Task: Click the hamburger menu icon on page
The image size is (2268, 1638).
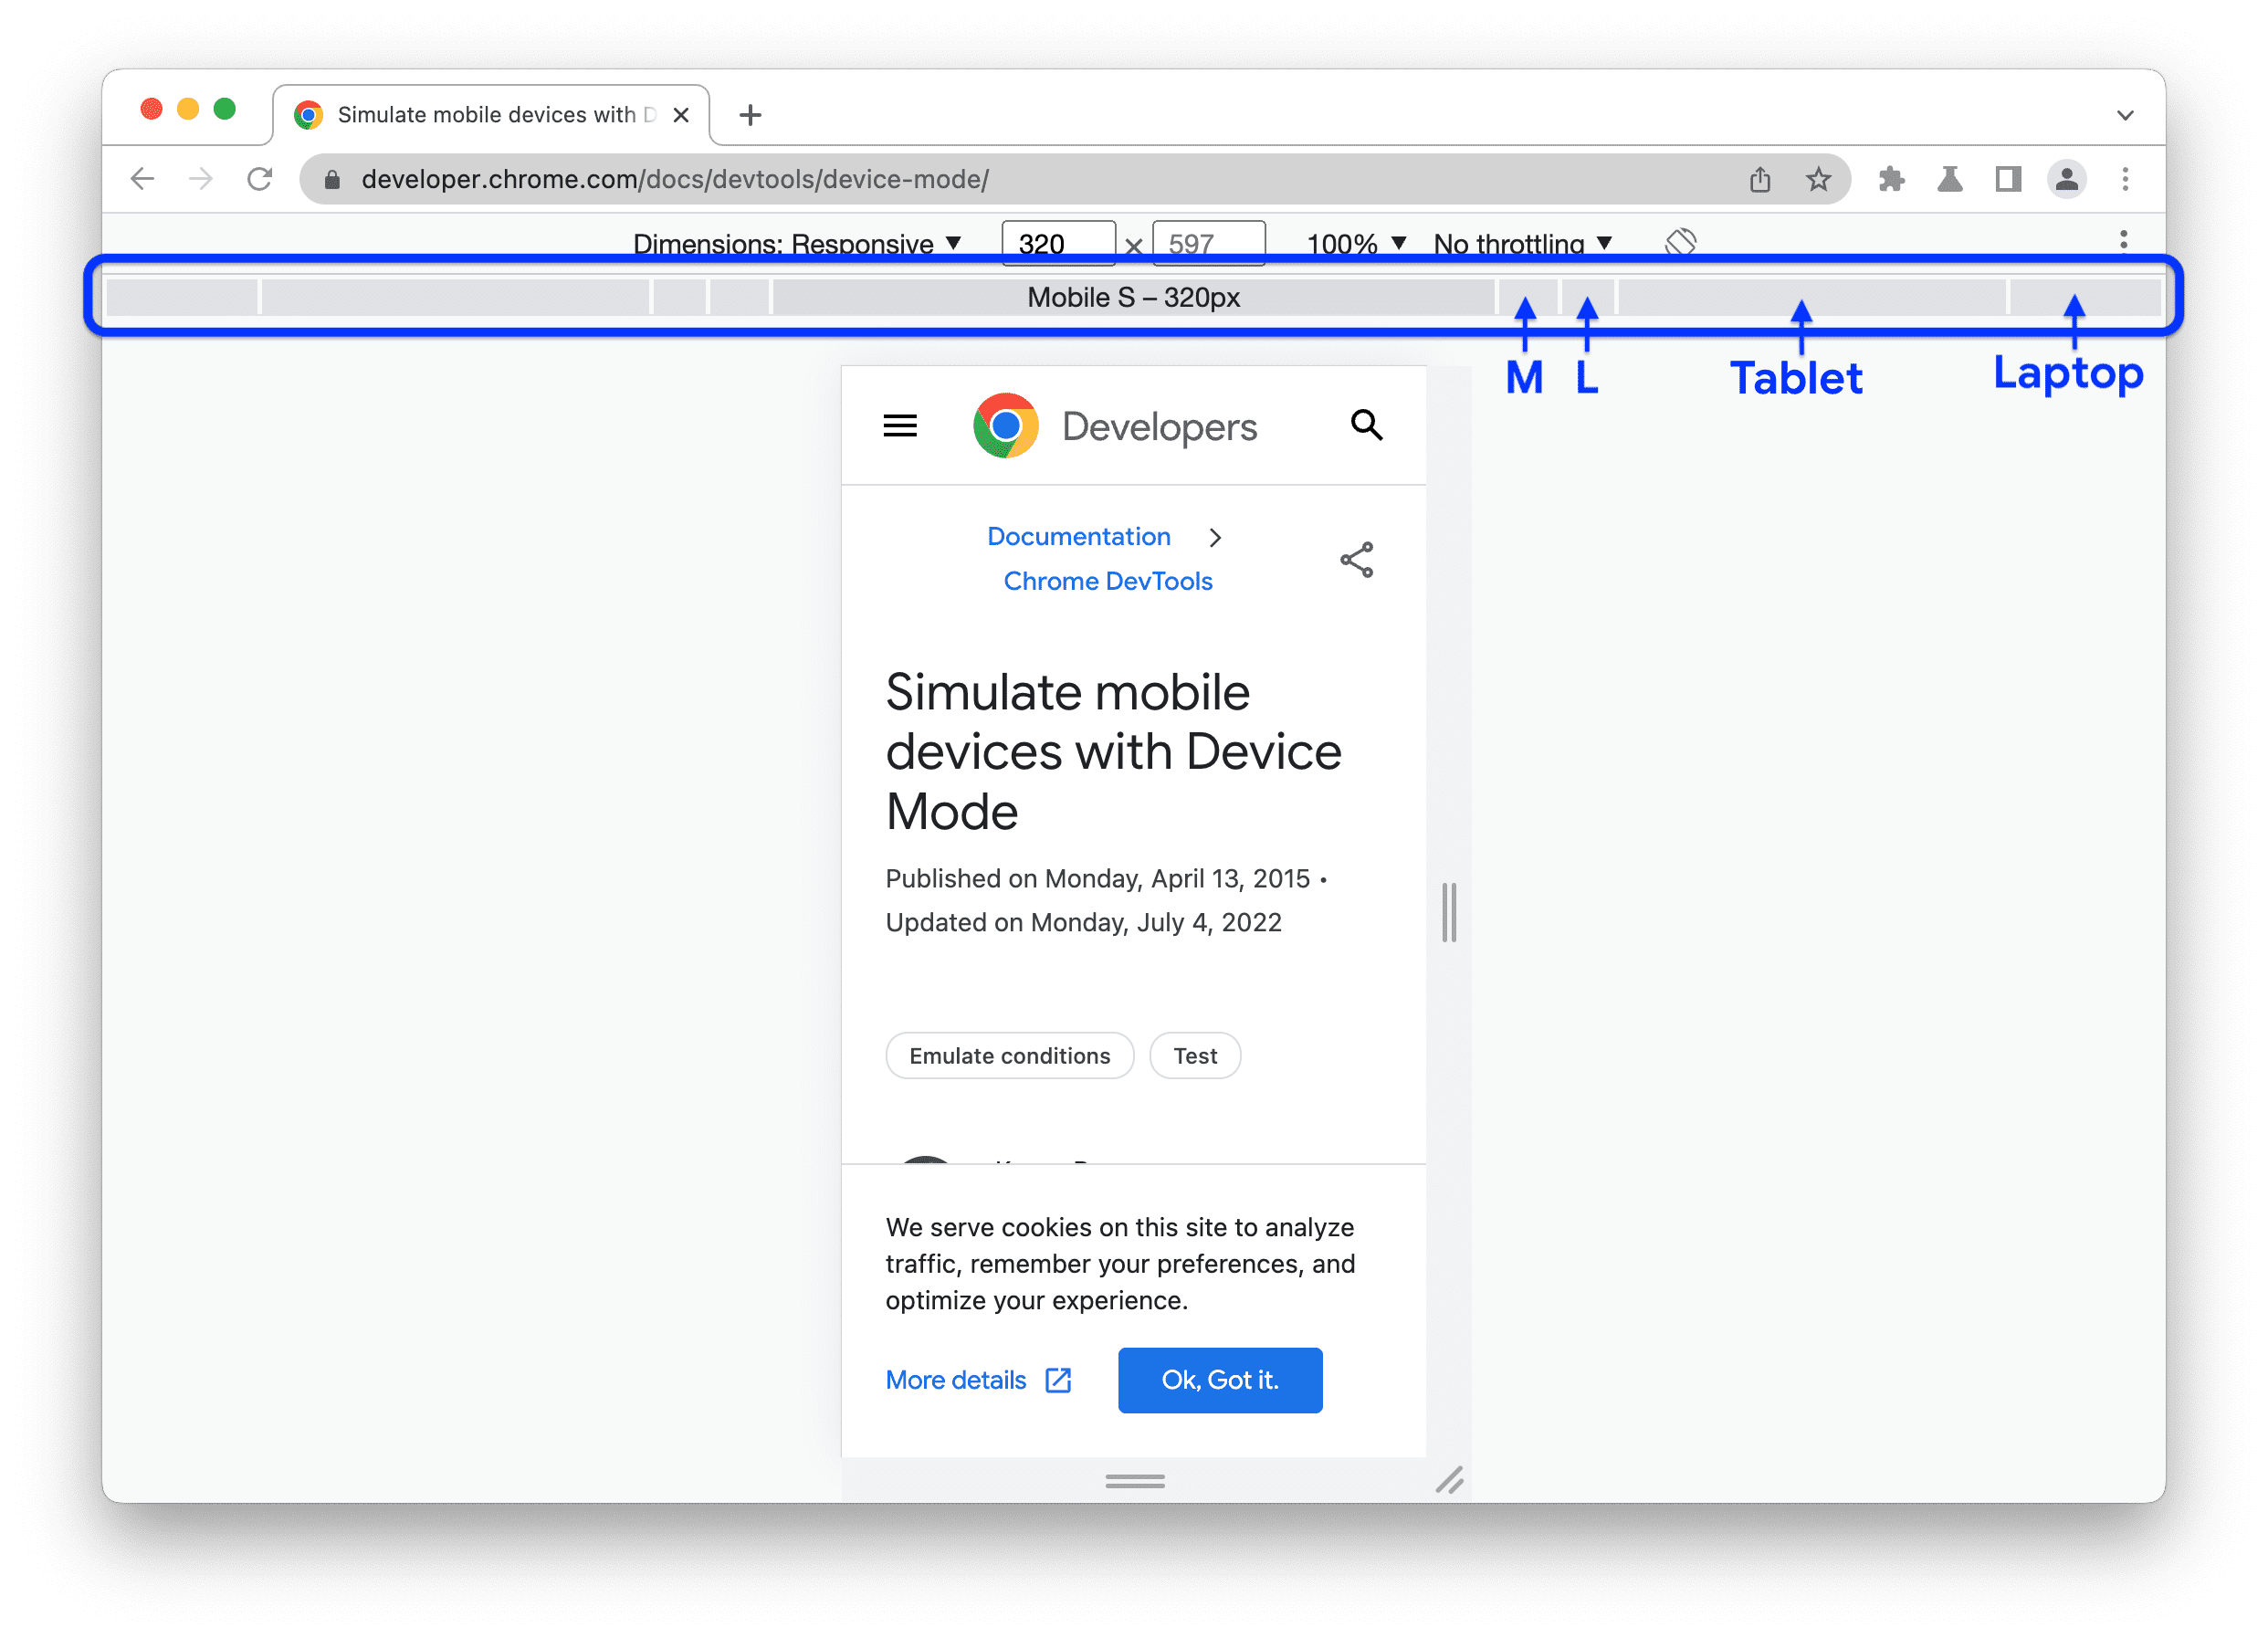Action: (x=900, y=426)
